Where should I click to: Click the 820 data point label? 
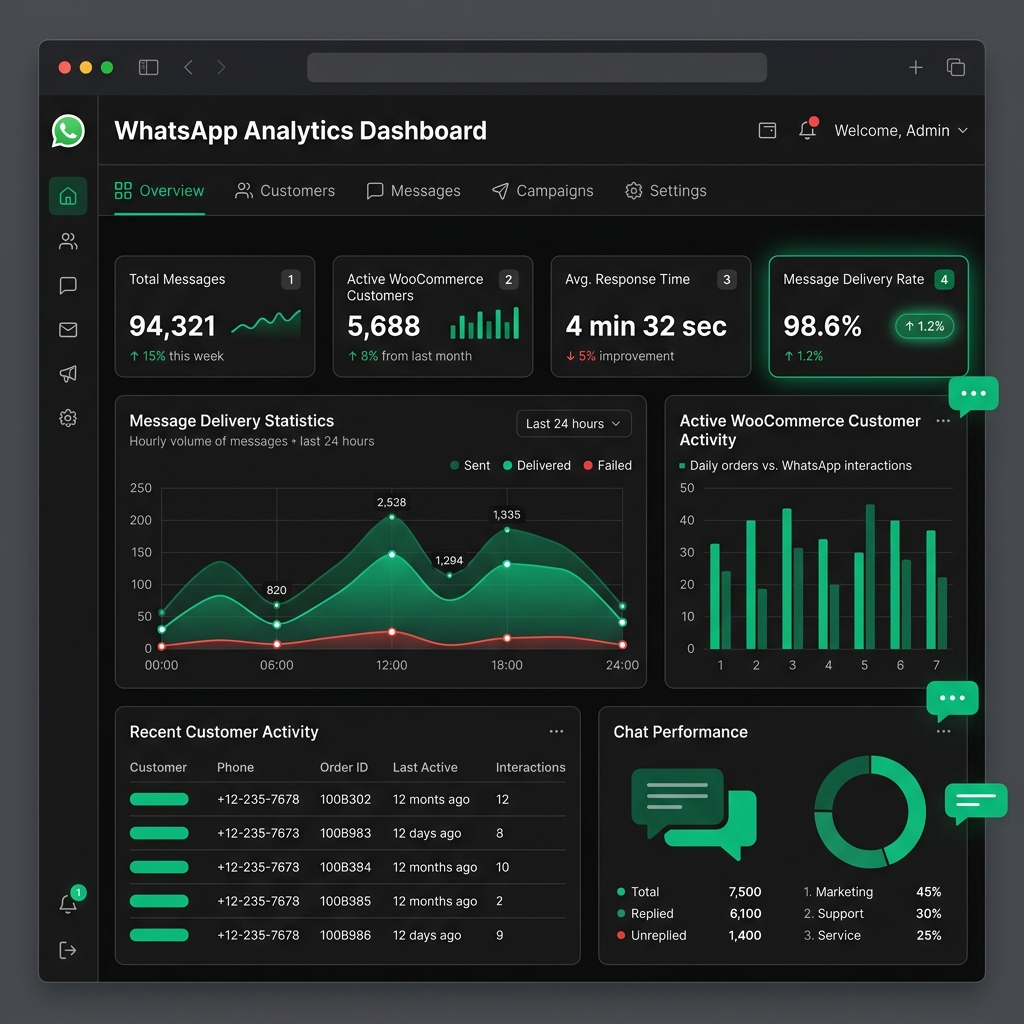[276, 590]
